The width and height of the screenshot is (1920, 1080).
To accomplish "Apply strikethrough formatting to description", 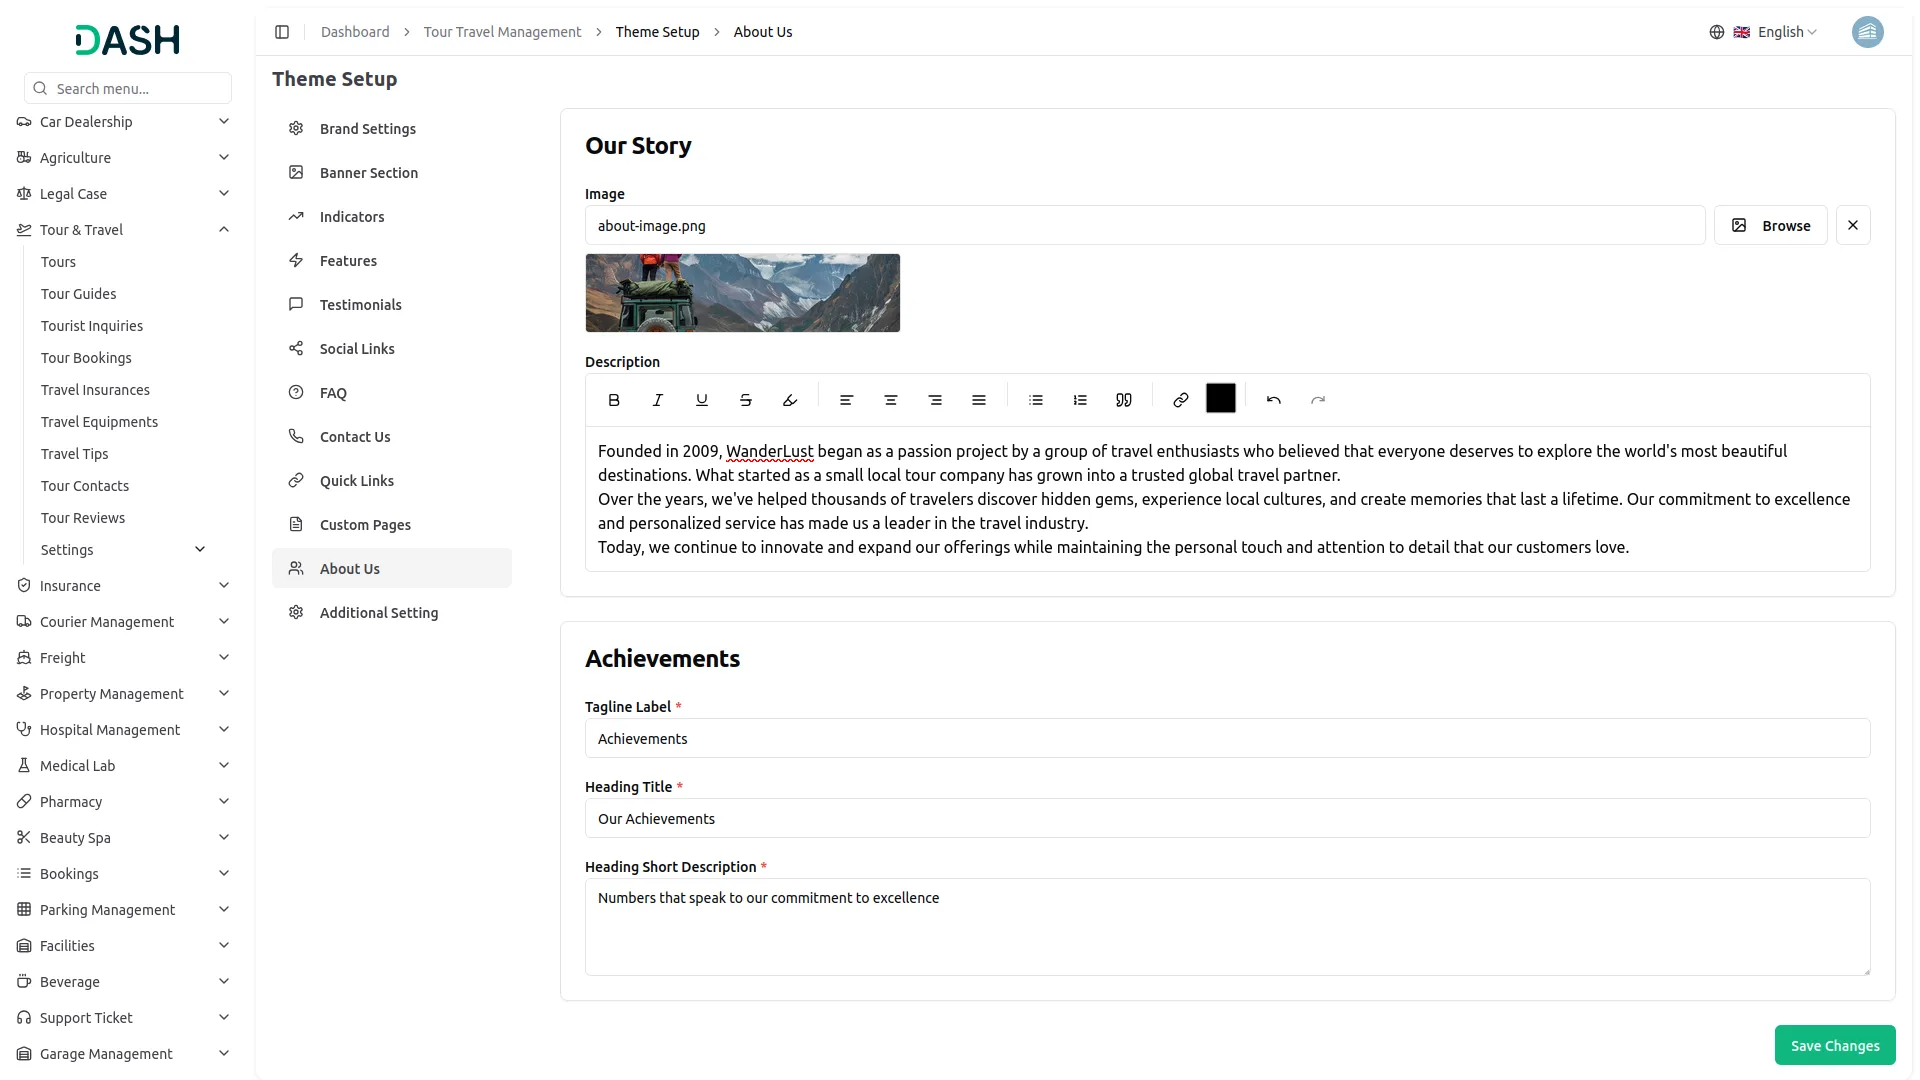I will [x=745, y=399].
